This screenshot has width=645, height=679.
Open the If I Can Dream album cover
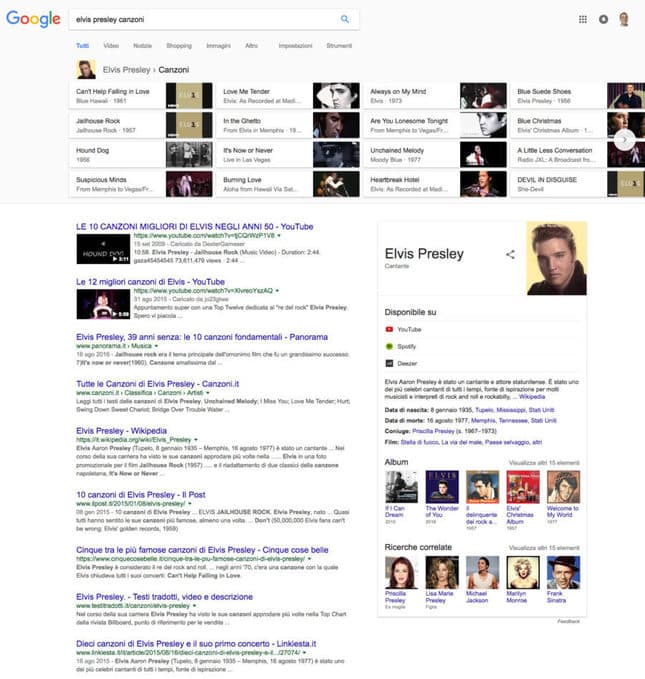pyautogui.click(x=402, y=487)
